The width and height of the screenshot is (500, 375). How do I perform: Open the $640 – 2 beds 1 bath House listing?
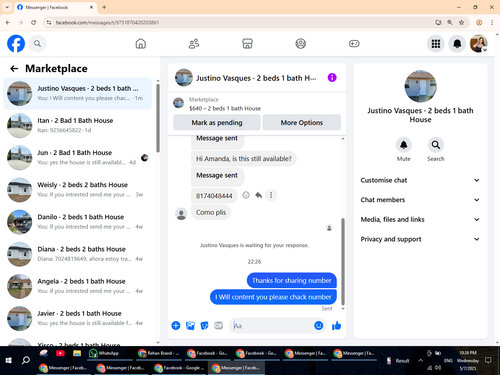[x=225, y=108]
